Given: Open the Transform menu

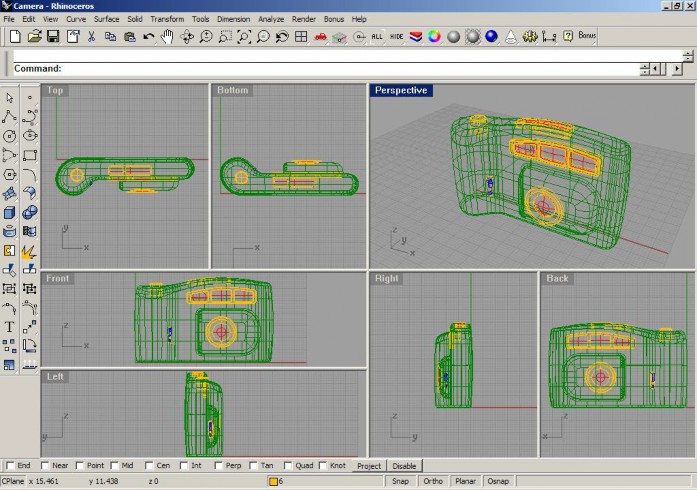Looking at the screenshot, I should pos(167,19).
